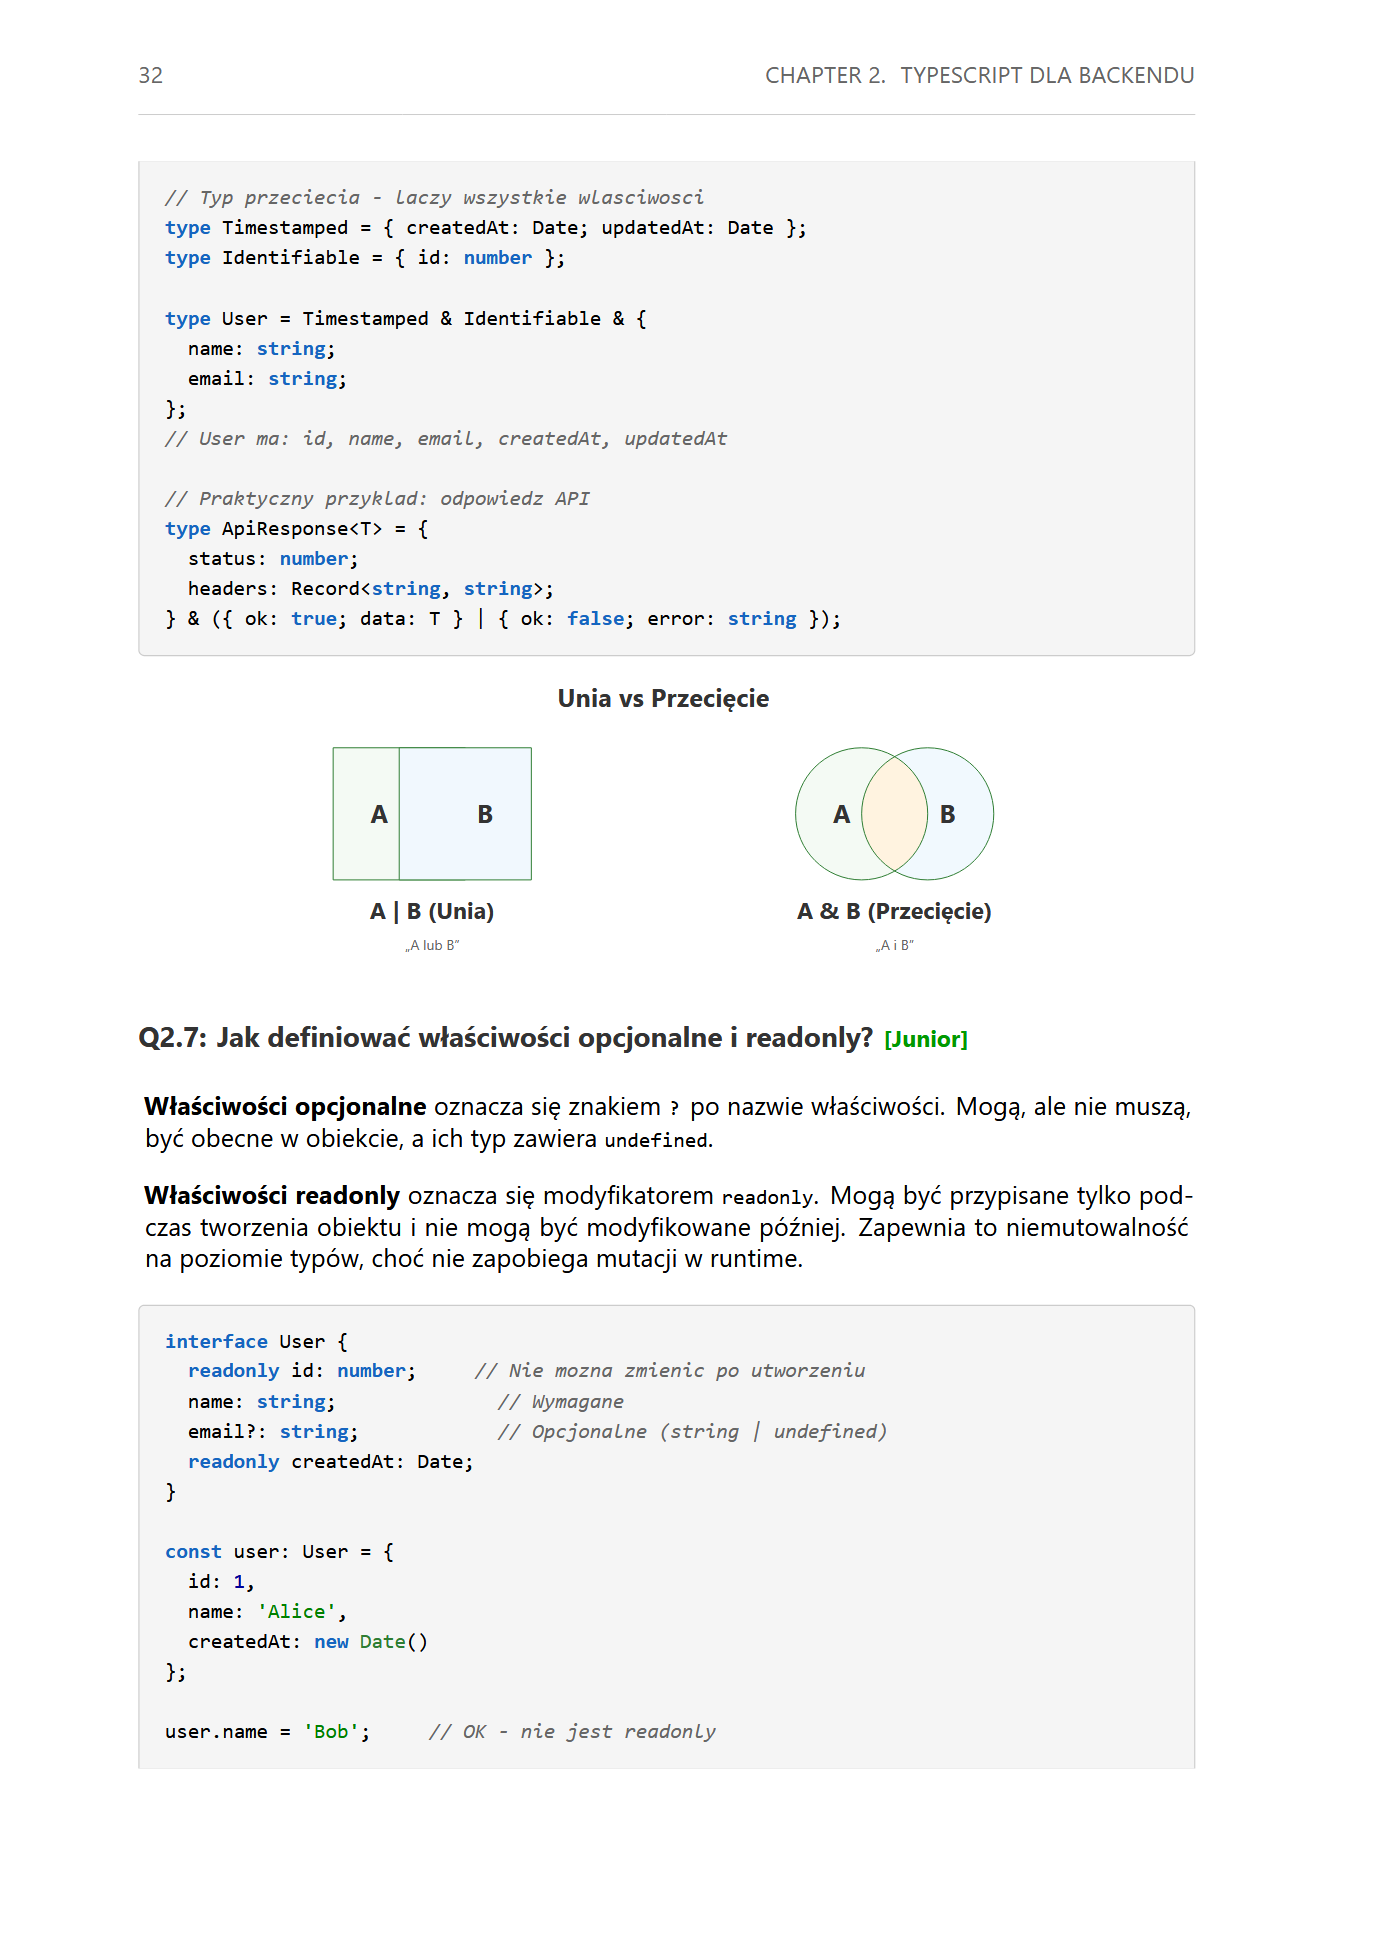The width and height of the screenshot is (1373, 1950).
Task: Click the "email?: string;" property line
Action: point(273,1432)
